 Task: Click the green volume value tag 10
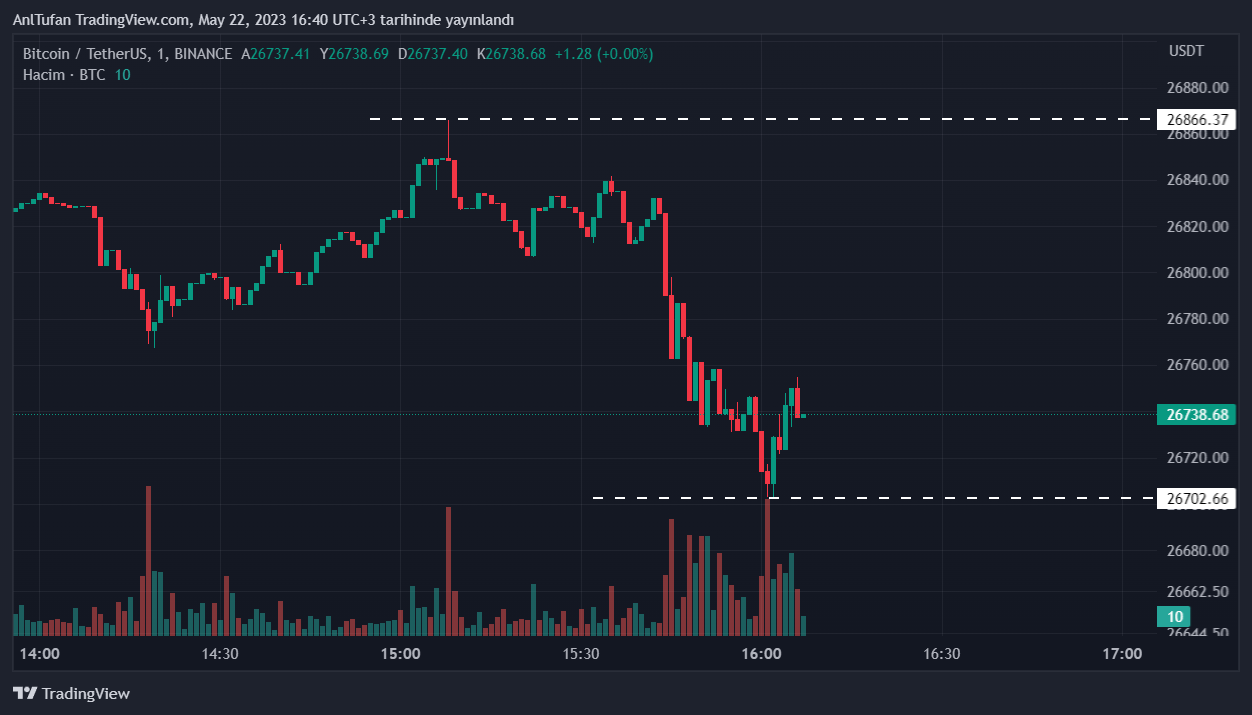(1175, 617)
